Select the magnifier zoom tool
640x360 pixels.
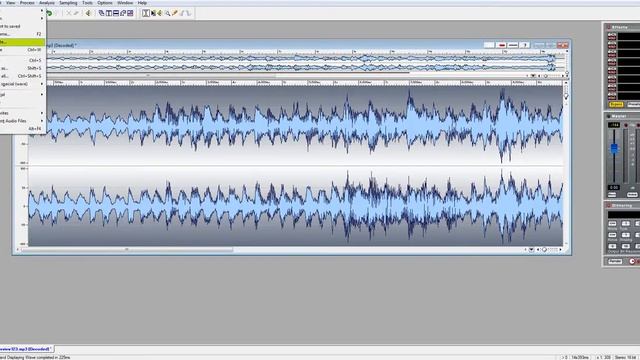[167, 13]
